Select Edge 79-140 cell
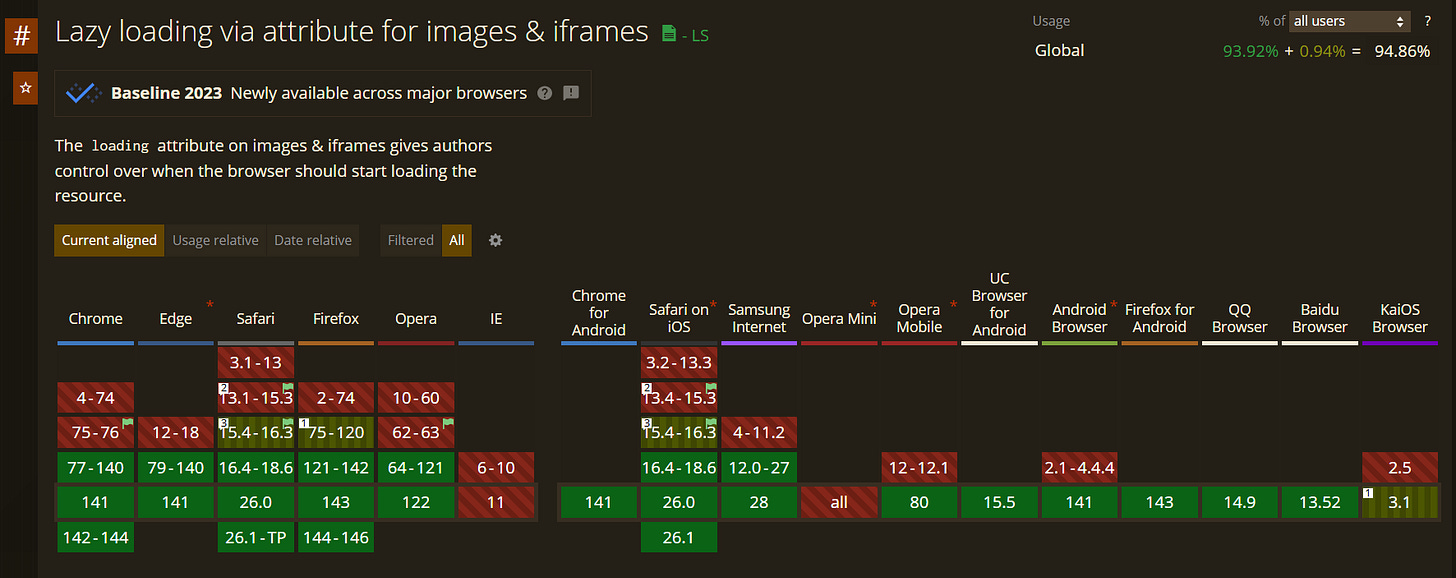 click(176, 467)
